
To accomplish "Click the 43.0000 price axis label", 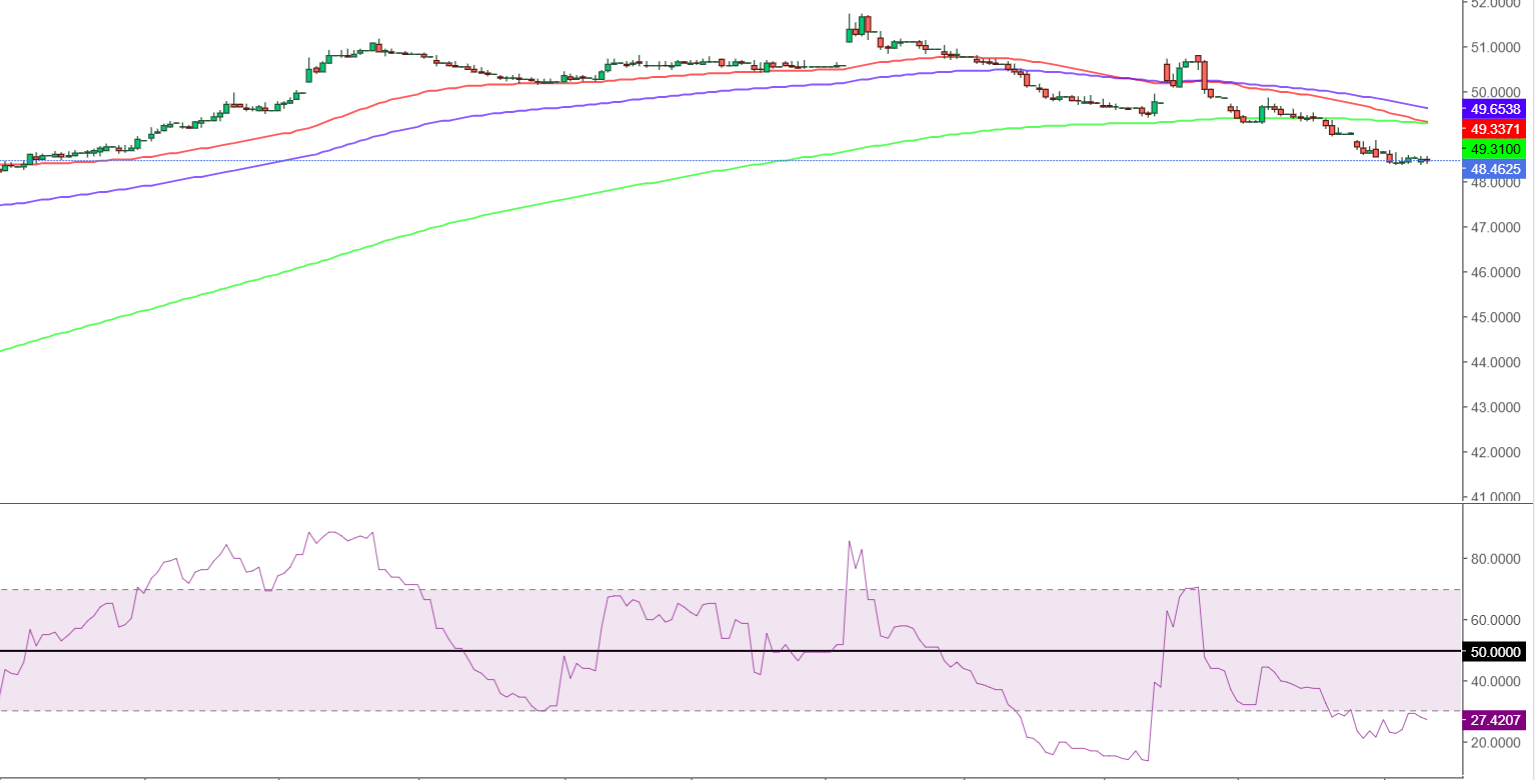I will tap(1496, 407).
